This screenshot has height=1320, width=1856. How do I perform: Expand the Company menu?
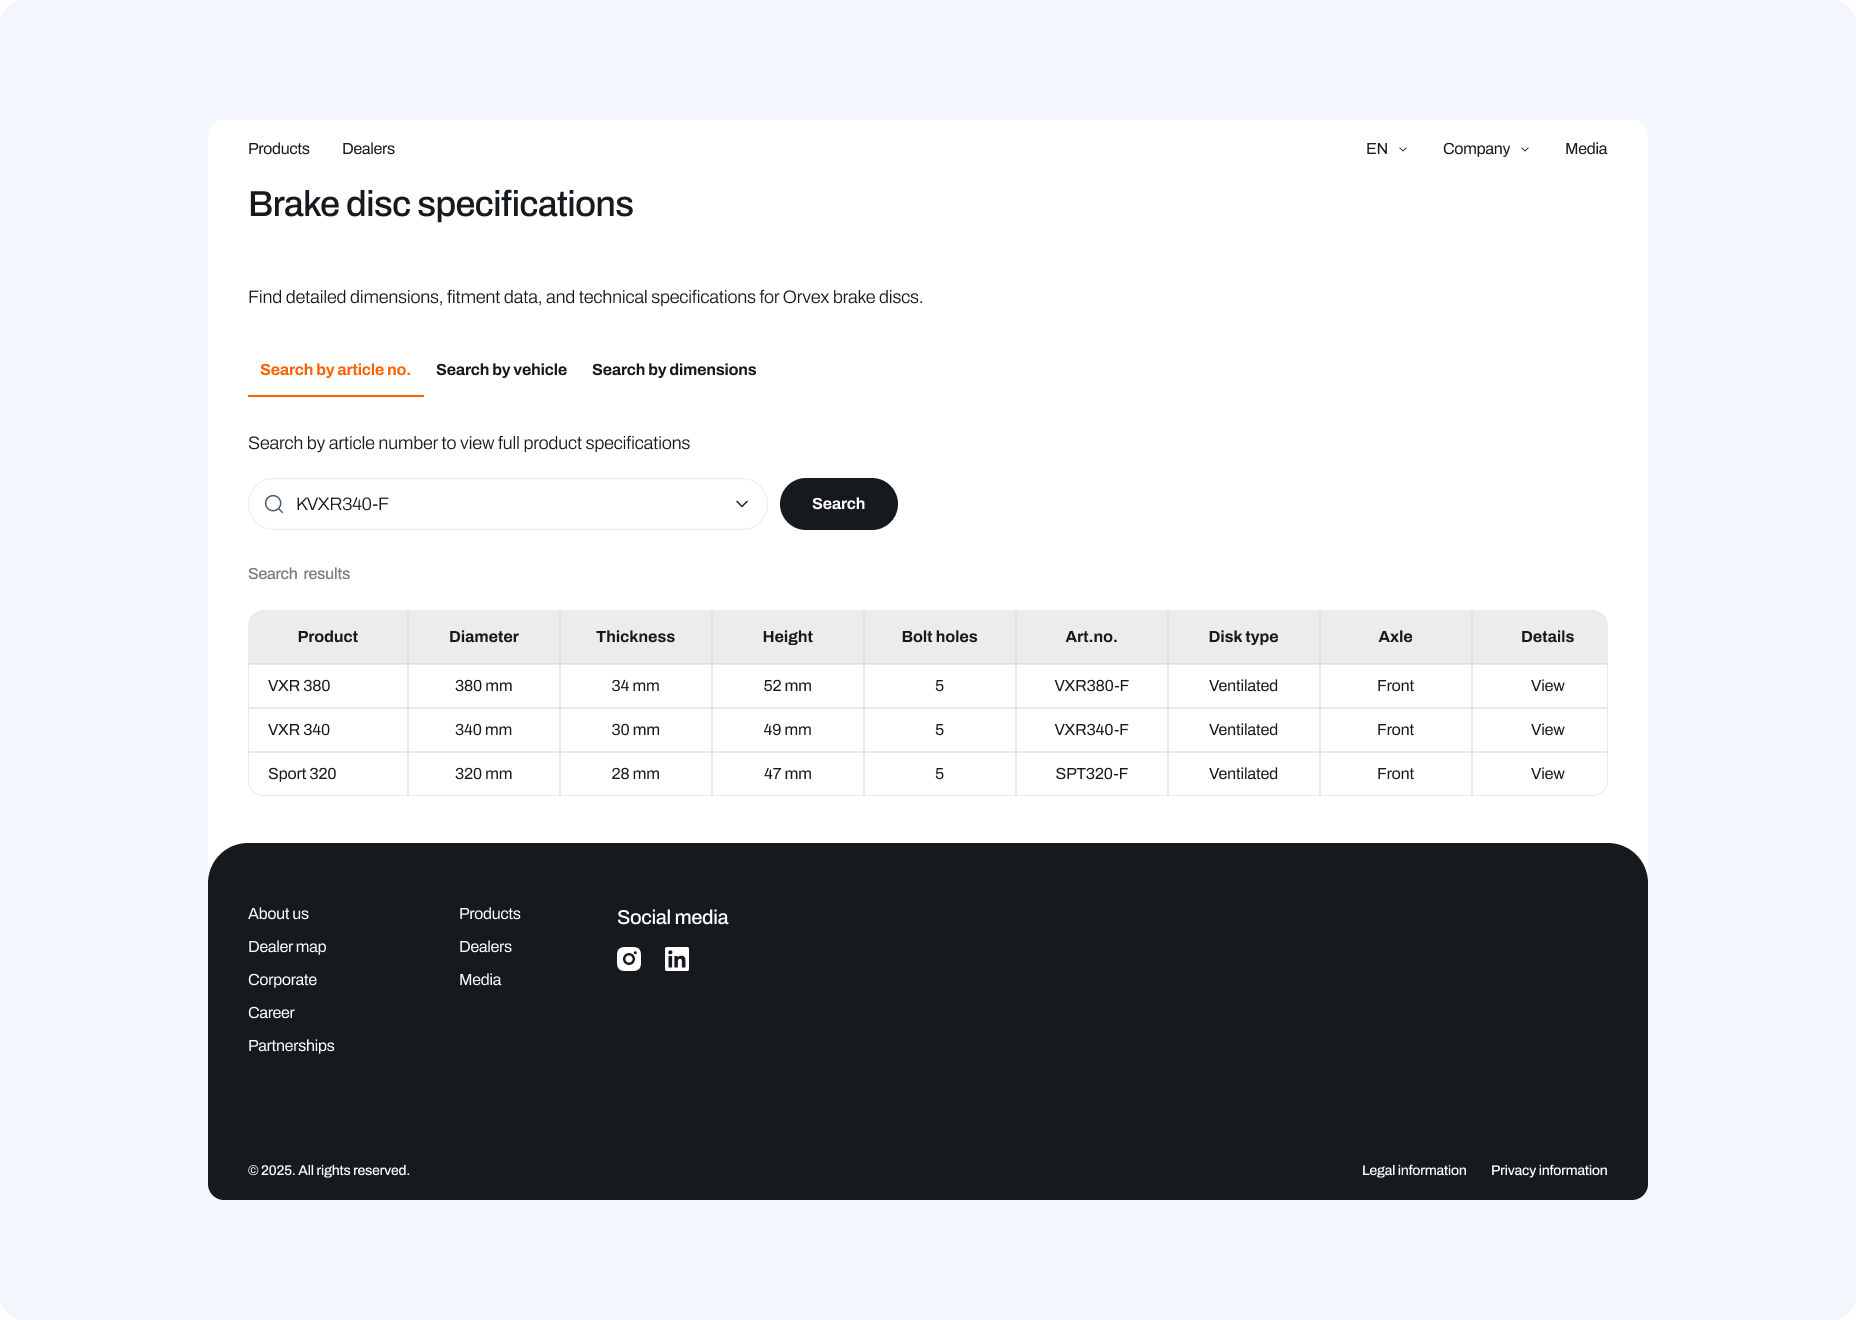coord(1486,149)
